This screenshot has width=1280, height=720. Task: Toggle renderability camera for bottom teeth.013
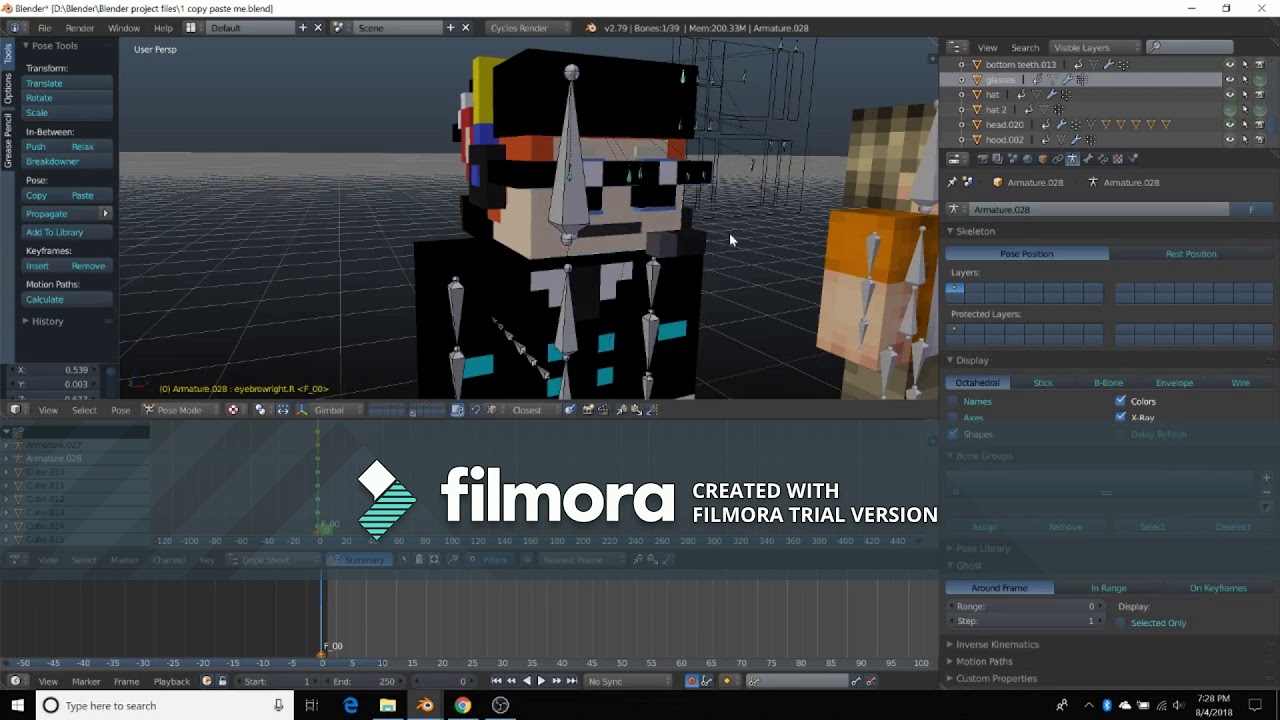click(x=1259, y=64)
